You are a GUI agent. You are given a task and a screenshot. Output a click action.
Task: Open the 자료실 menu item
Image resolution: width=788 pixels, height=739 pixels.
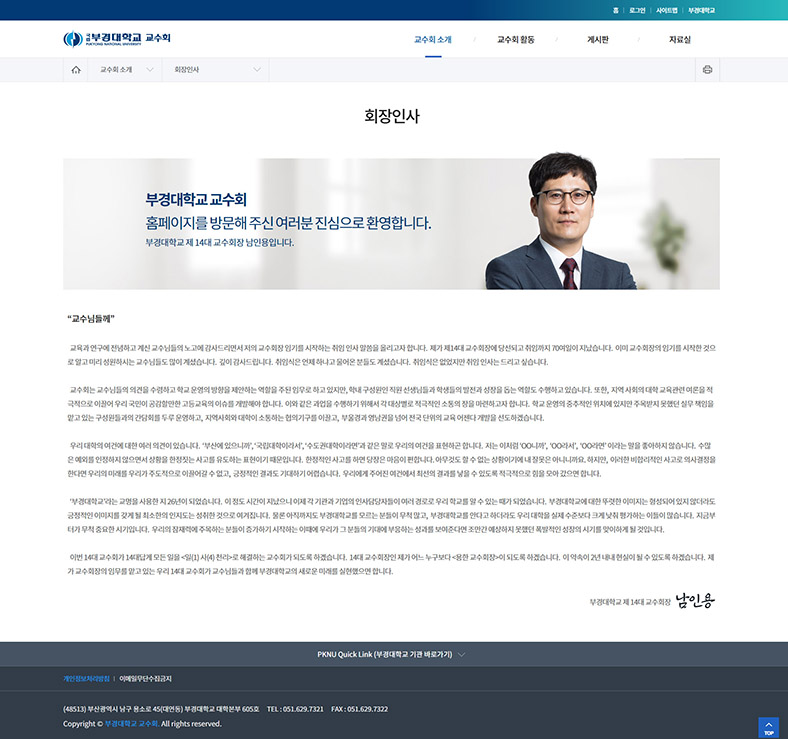(680, 39)
